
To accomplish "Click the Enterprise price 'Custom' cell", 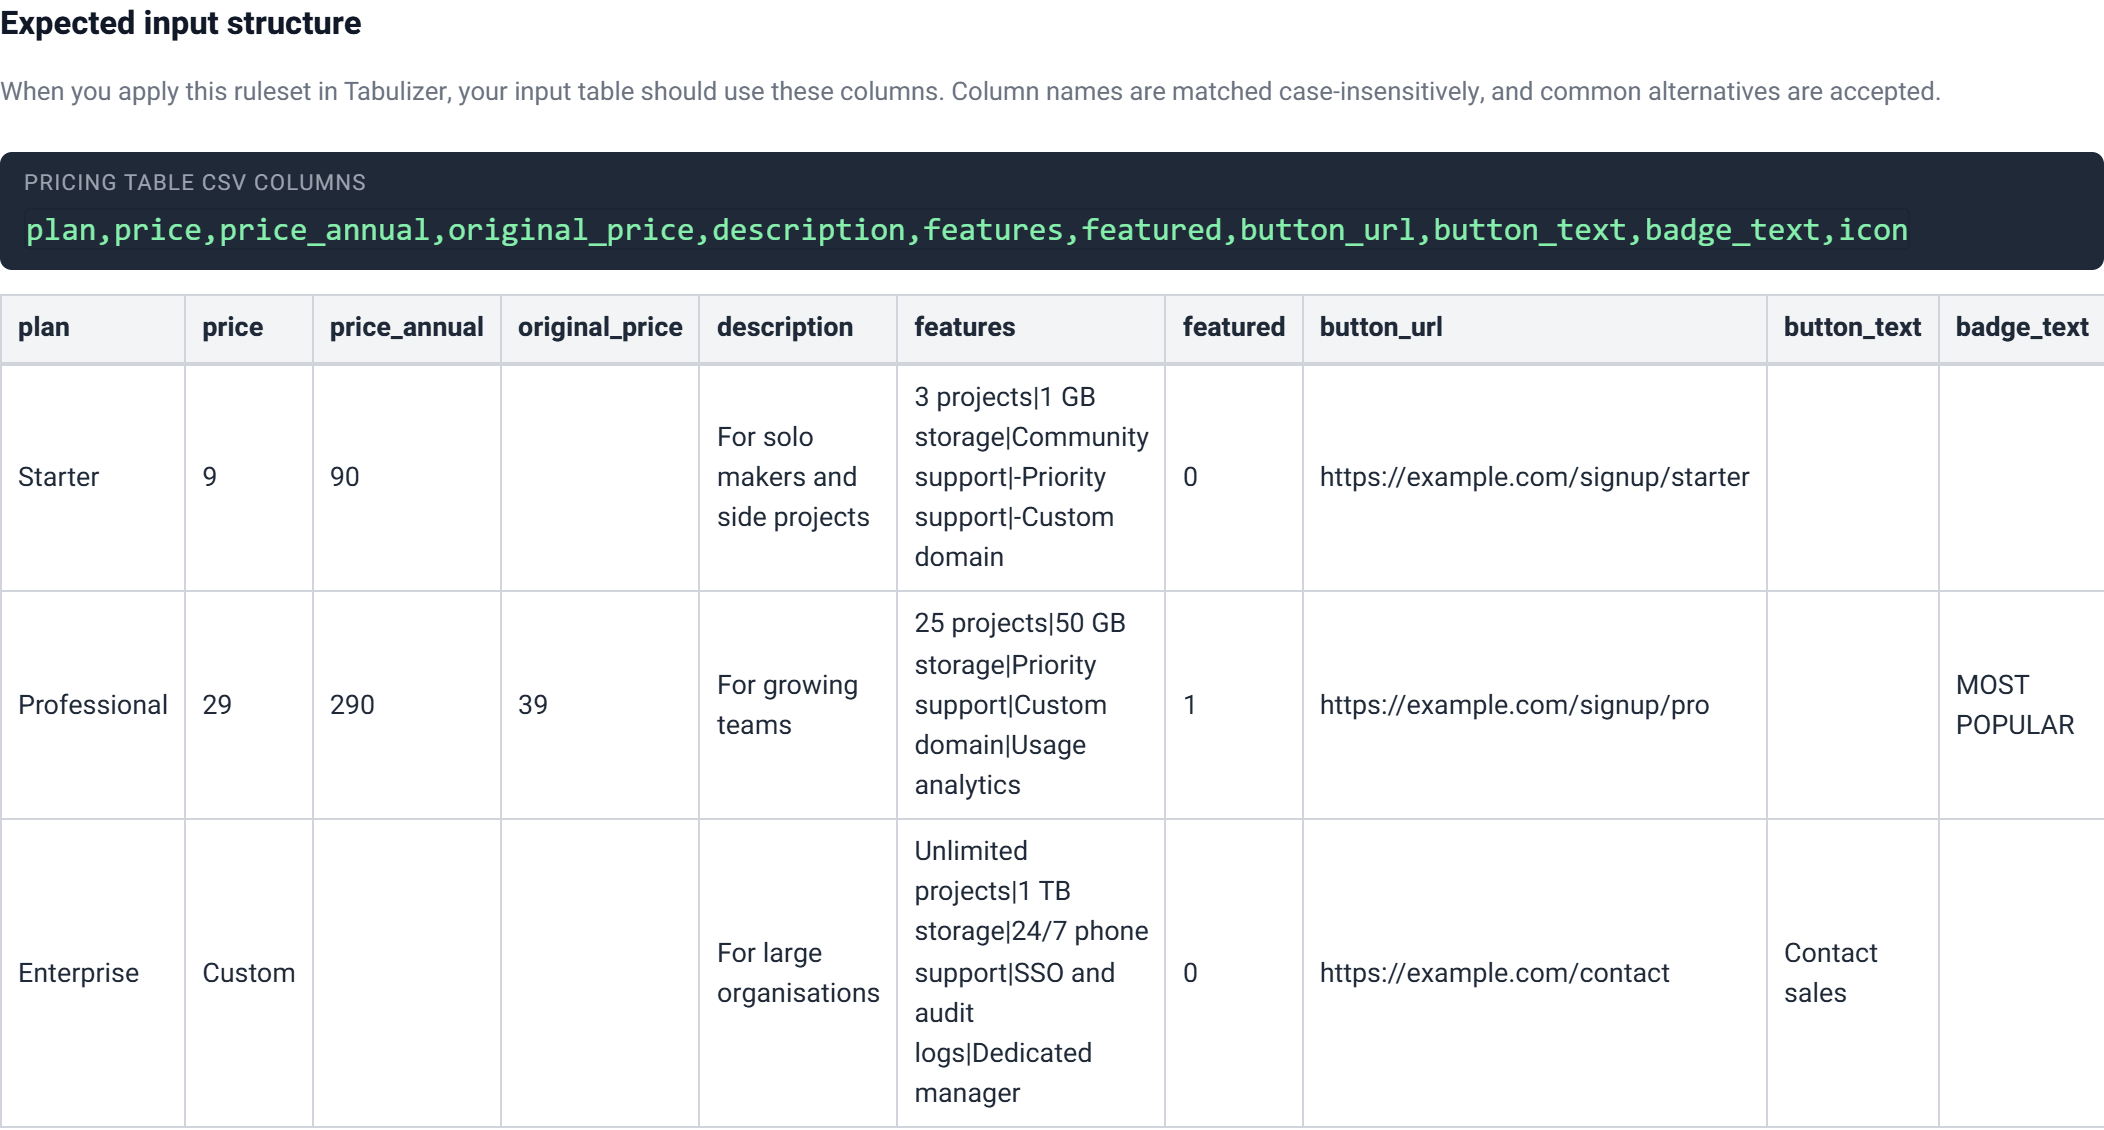I will click(x=249, y=973).
